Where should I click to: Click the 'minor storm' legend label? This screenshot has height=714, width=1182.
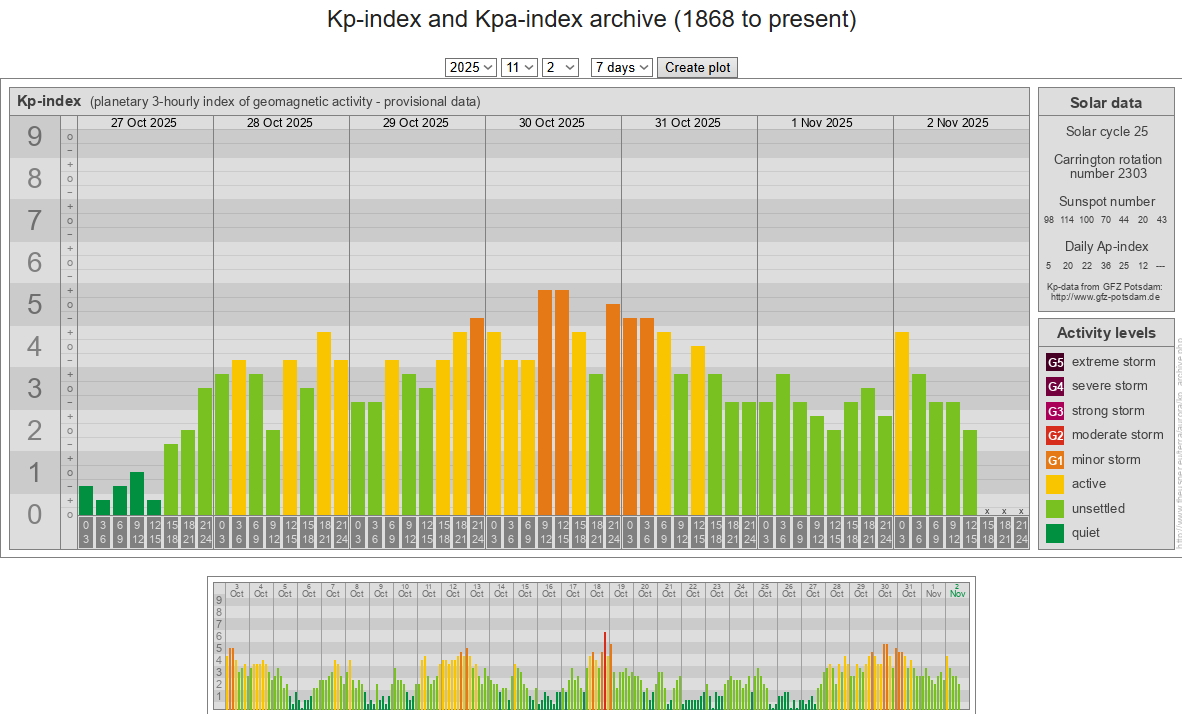(1106, 459)
